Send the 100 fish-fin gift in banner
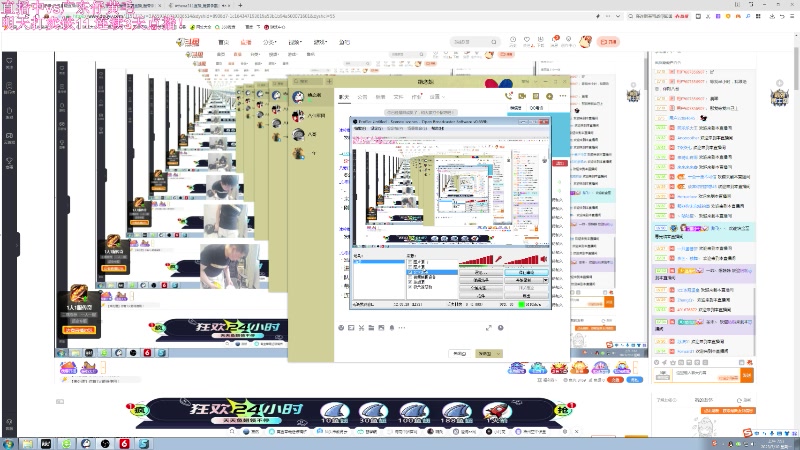The width and height of the screenshot is (800, 450). click(414, 413)
